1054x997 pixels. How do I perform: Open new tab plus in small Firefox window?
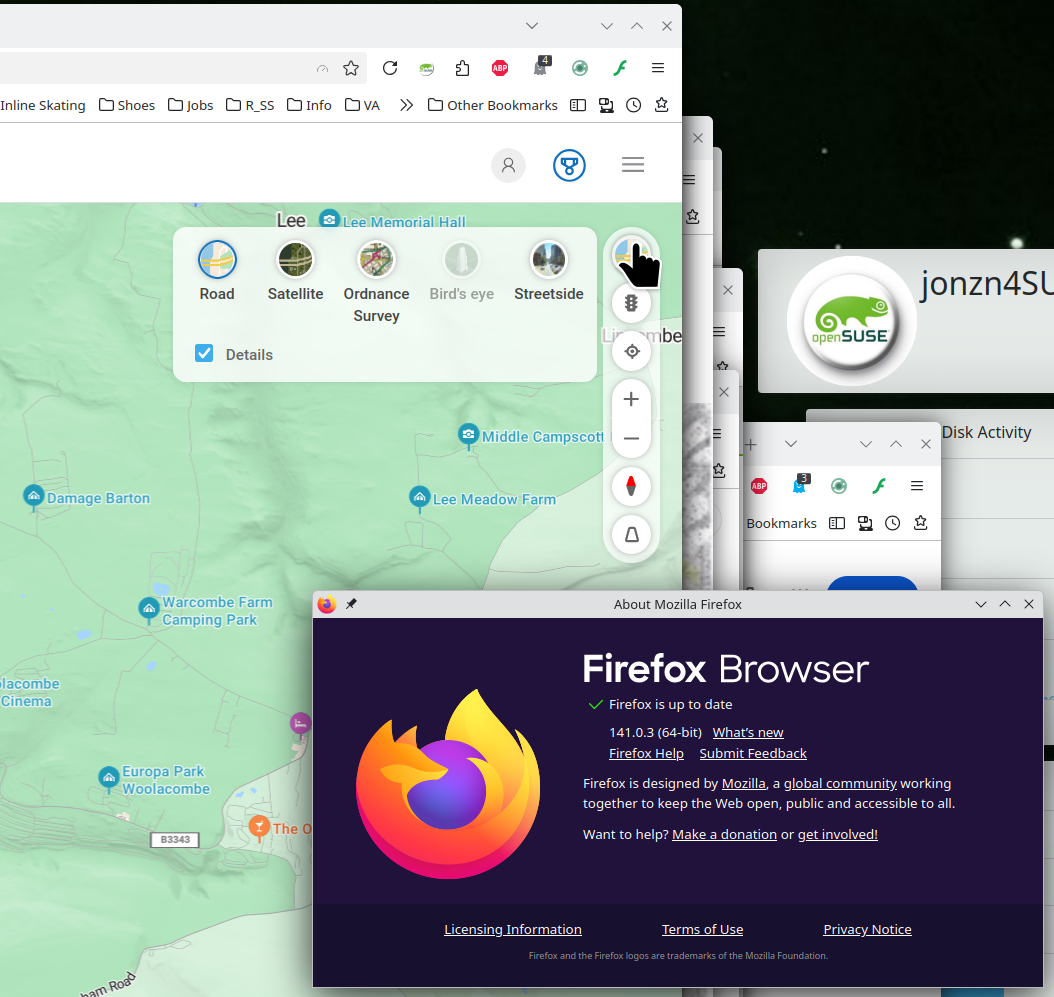point(751,444)
